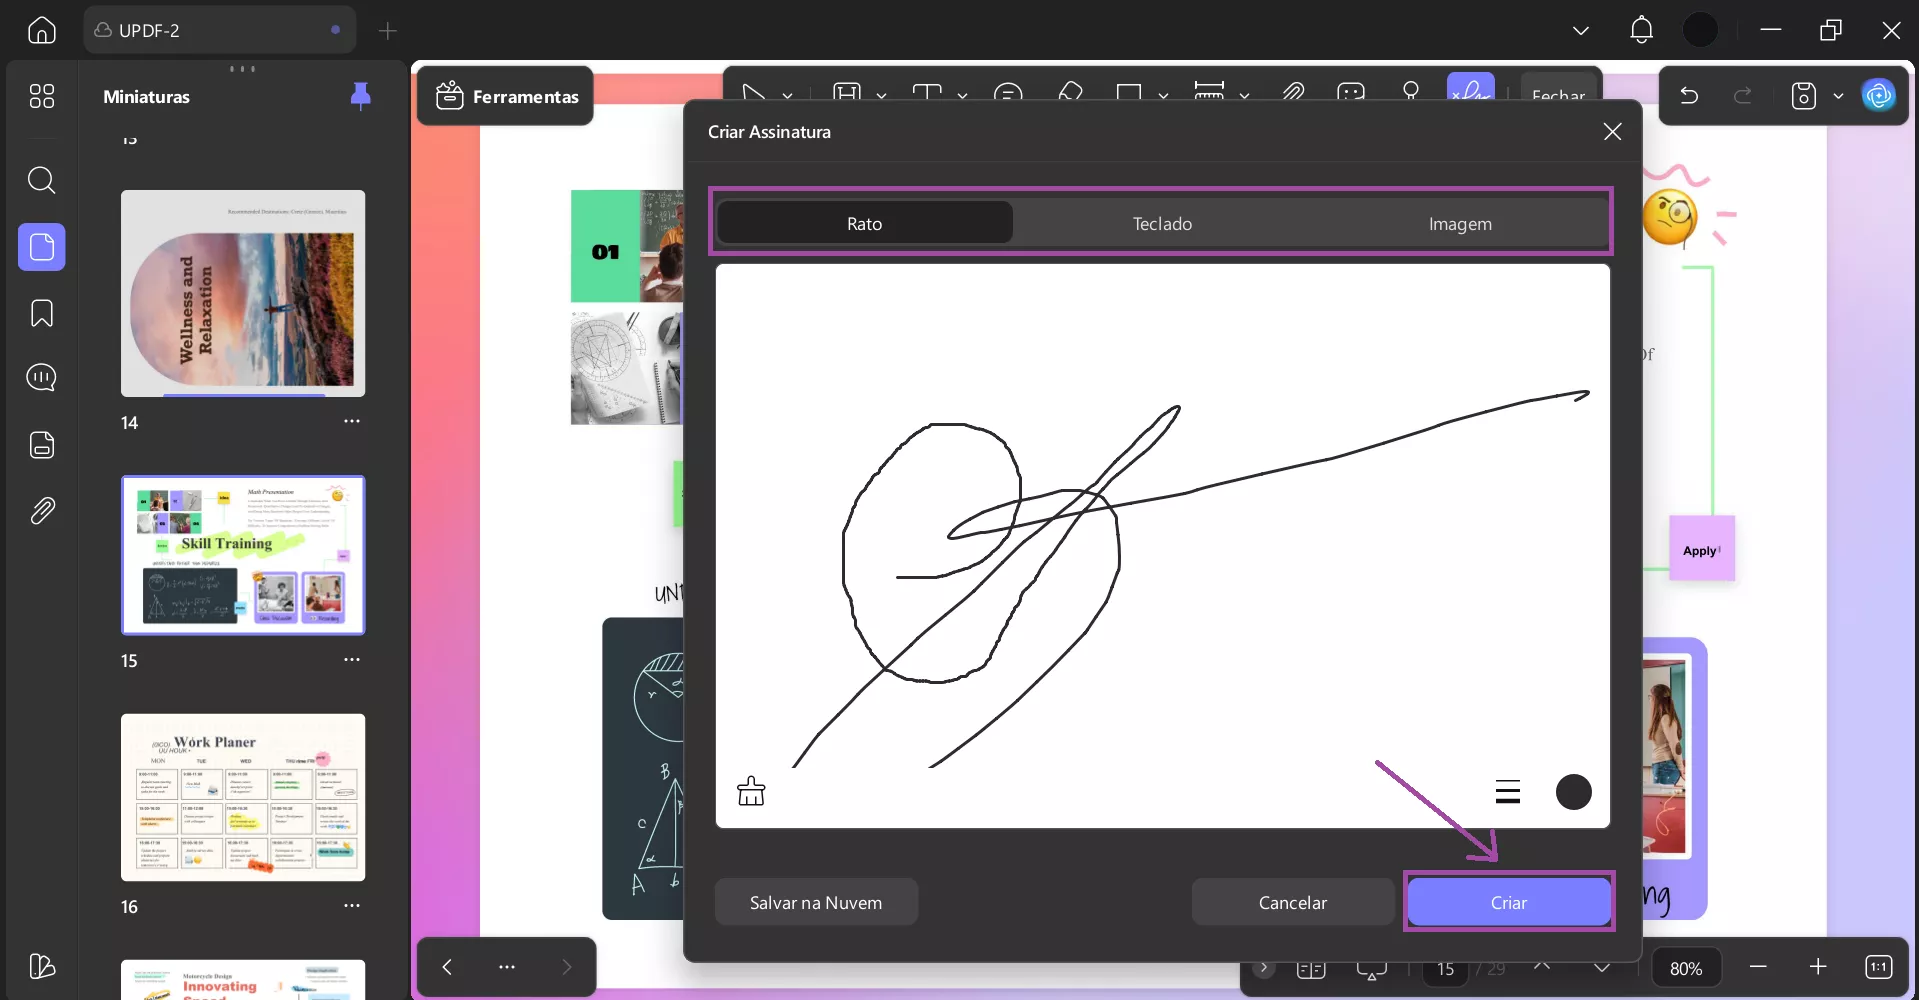Viewport: 1919px width, 1000px height.
Task: Open the UPDF-2 document tab
Action: [218, 30]
